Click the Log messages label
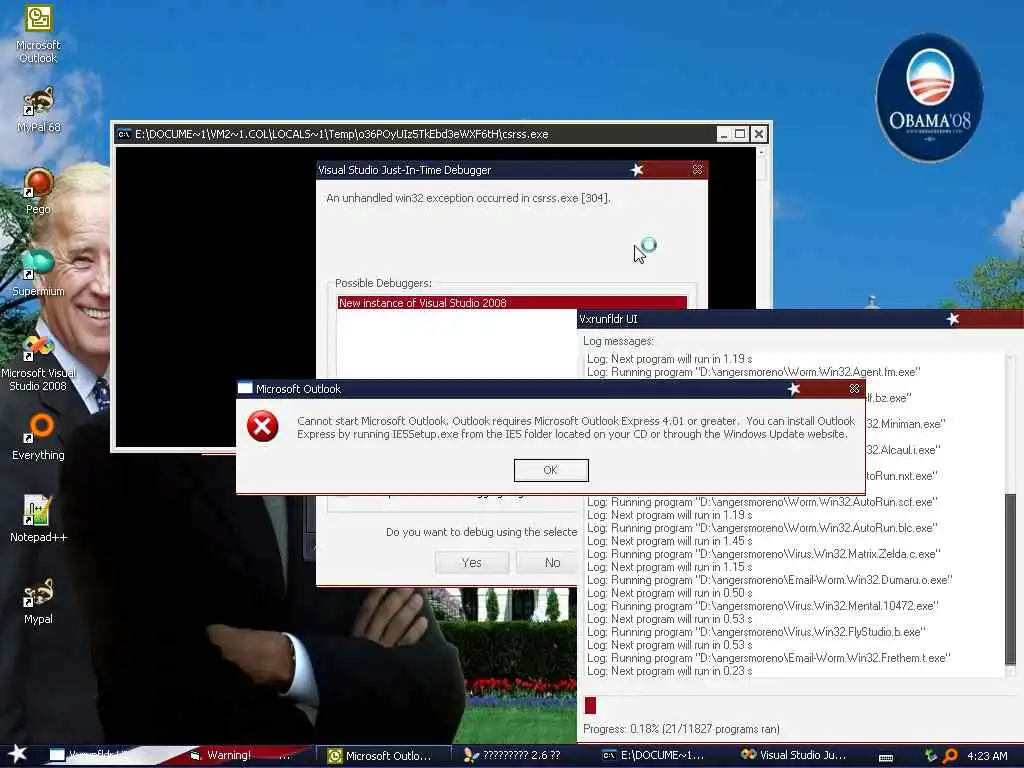1024x768 pixels. [618, 341]
